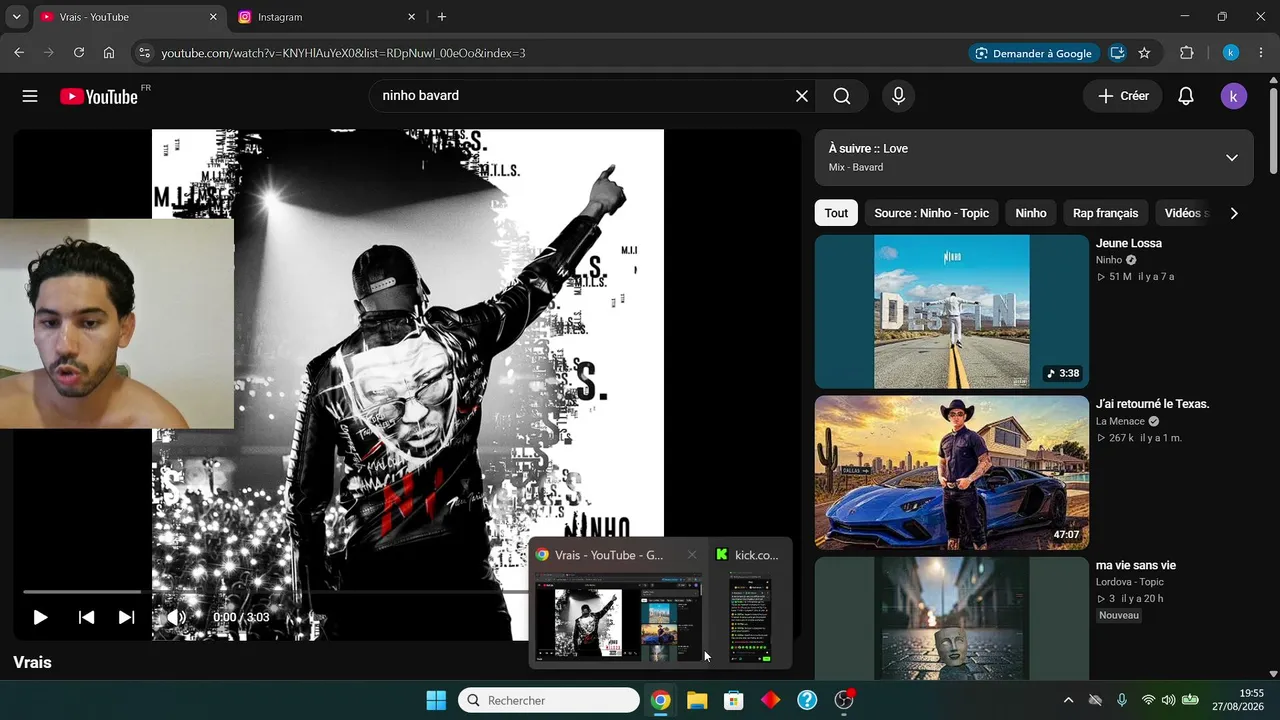Click the Chrome taskbar icon

click(x=660, y=700)
